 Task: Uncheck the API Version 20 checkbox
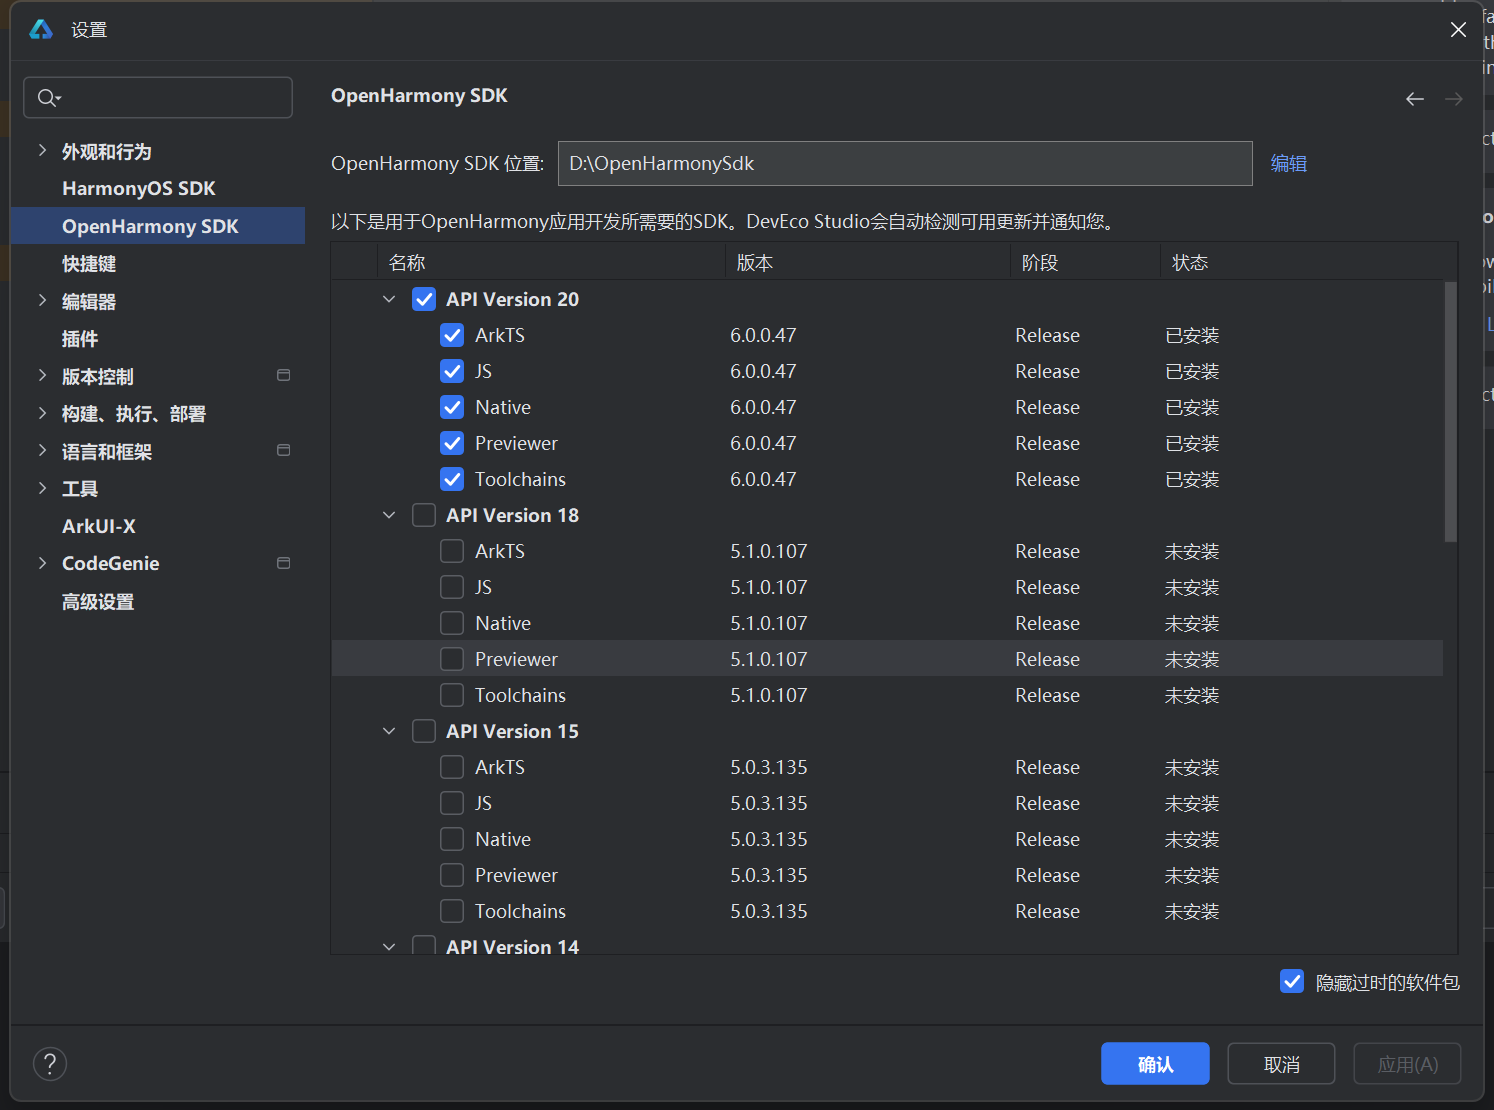coord(424,299)
